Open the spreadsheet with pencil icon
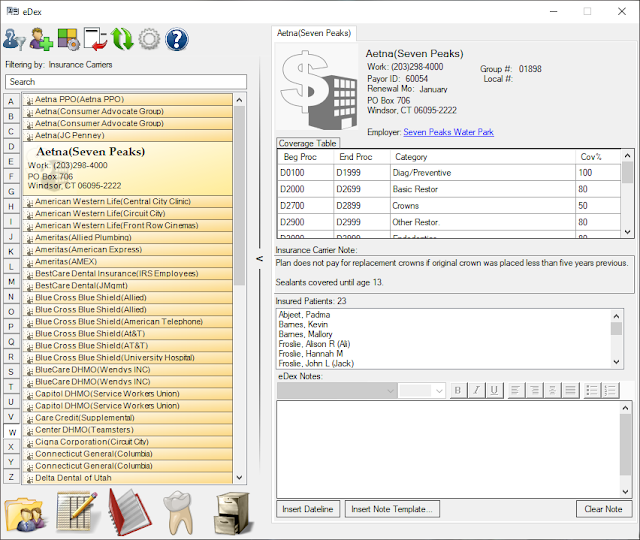Screen dimensions: 640x540 [x=78, y=513]
